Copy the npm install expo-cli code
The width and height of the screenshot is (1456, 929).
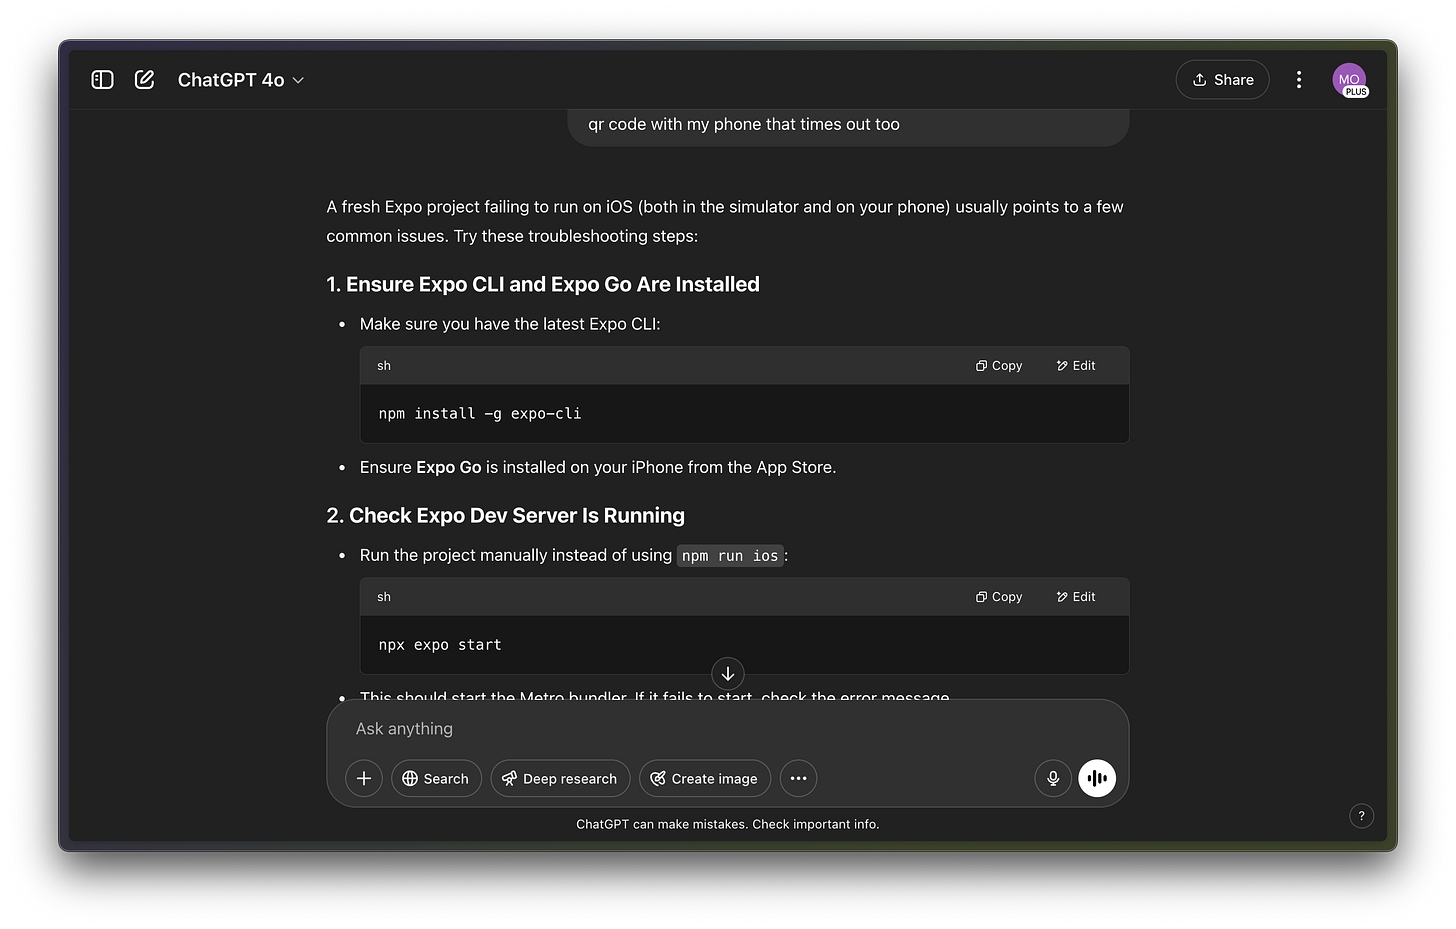point(999,366)
